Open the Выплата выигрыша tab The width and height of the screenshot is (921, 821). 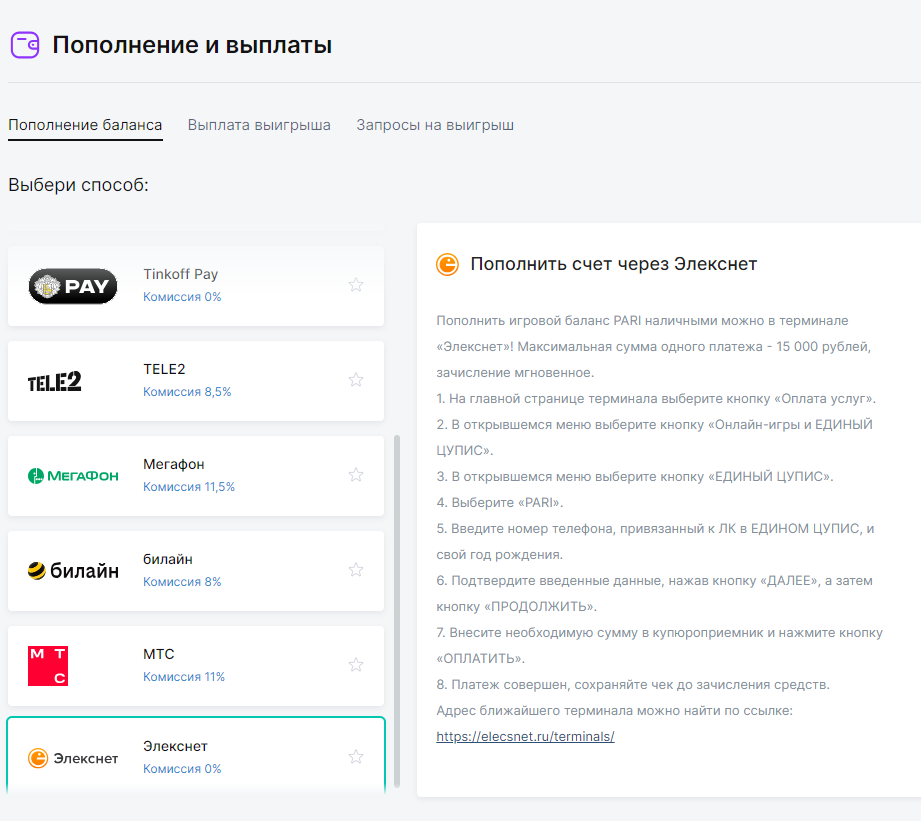[259, 125]
